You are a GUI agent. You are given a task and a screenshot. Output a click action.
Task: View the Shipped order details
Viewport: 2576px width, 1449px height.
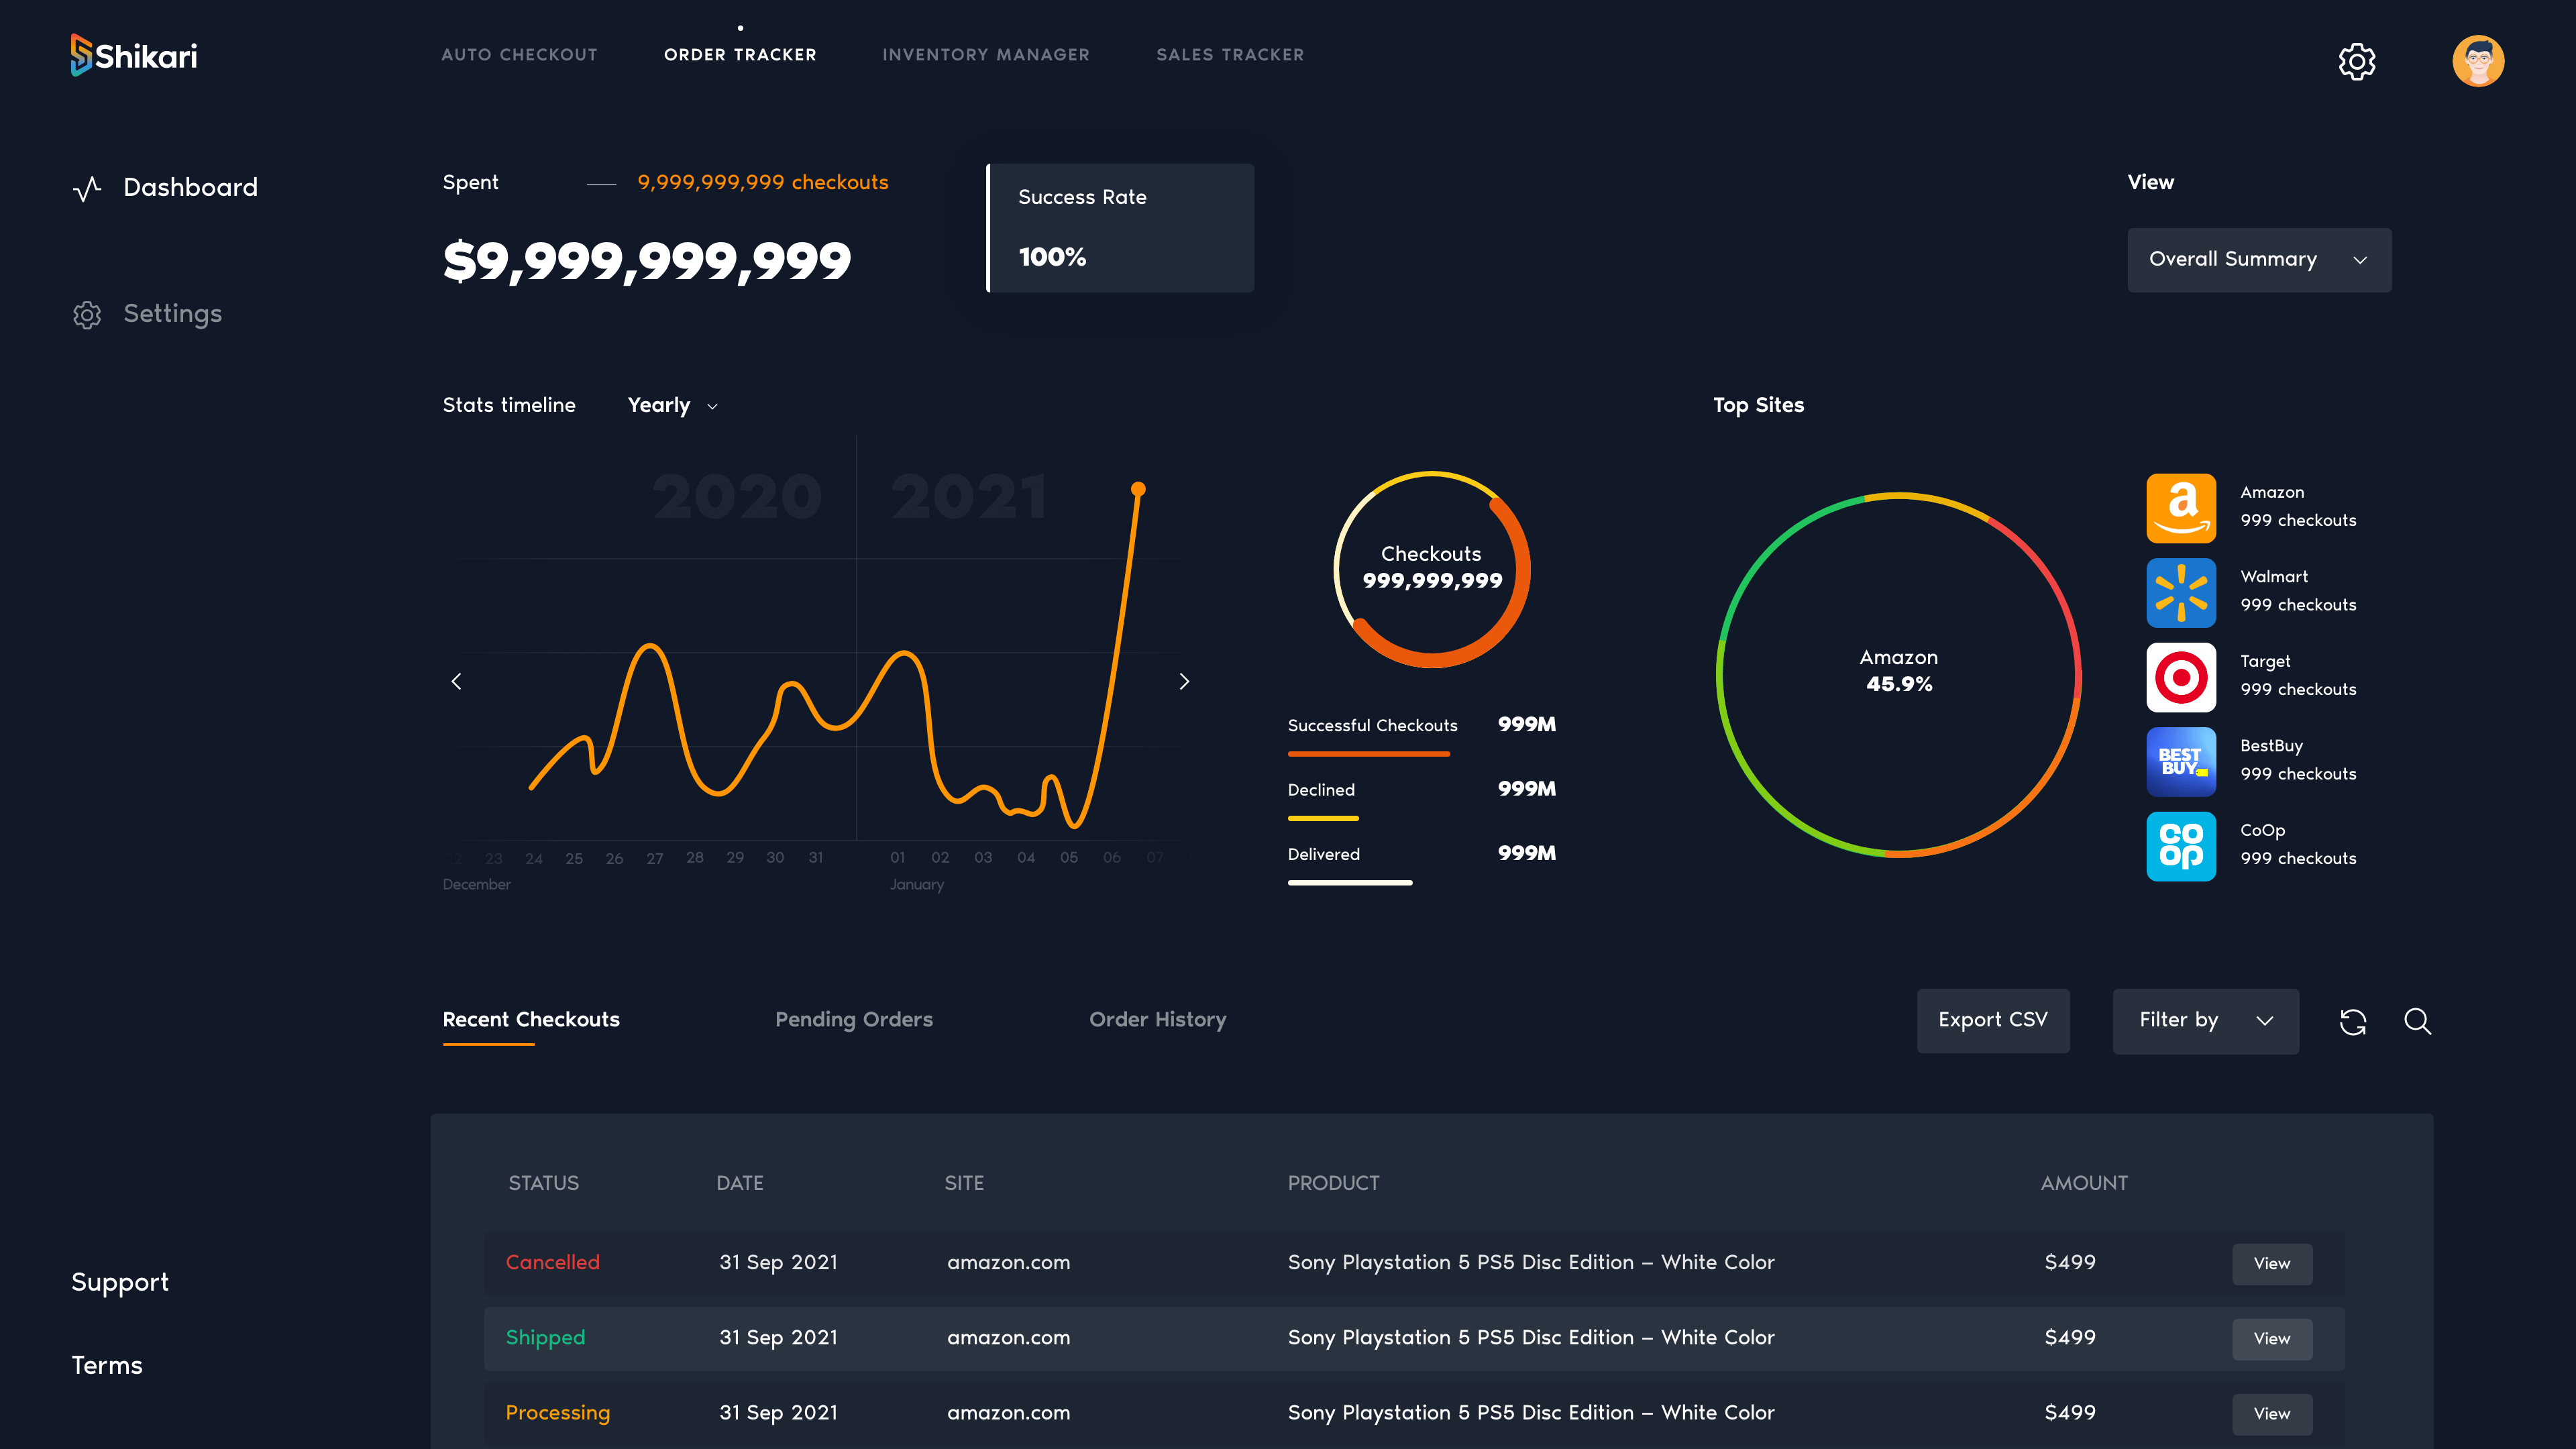[2272, 1339]
